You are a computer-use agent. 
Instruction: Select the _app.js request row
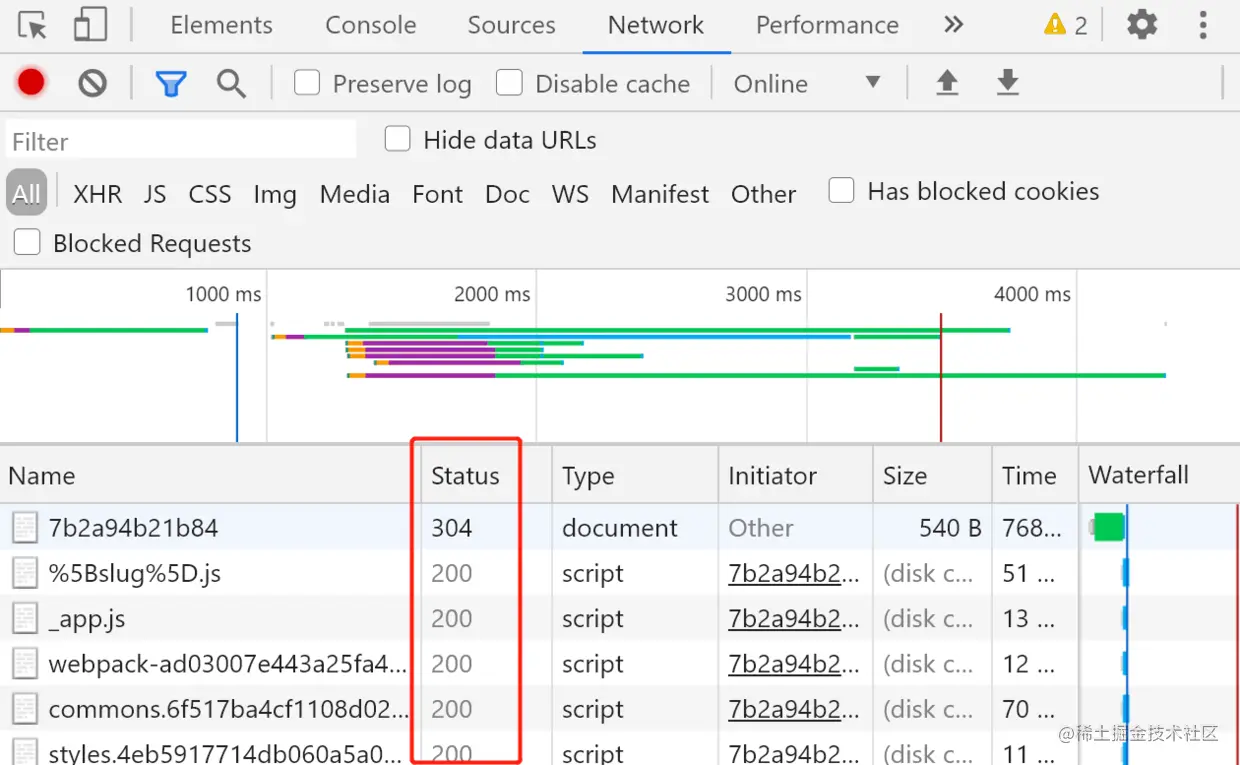tap(620, 618)
